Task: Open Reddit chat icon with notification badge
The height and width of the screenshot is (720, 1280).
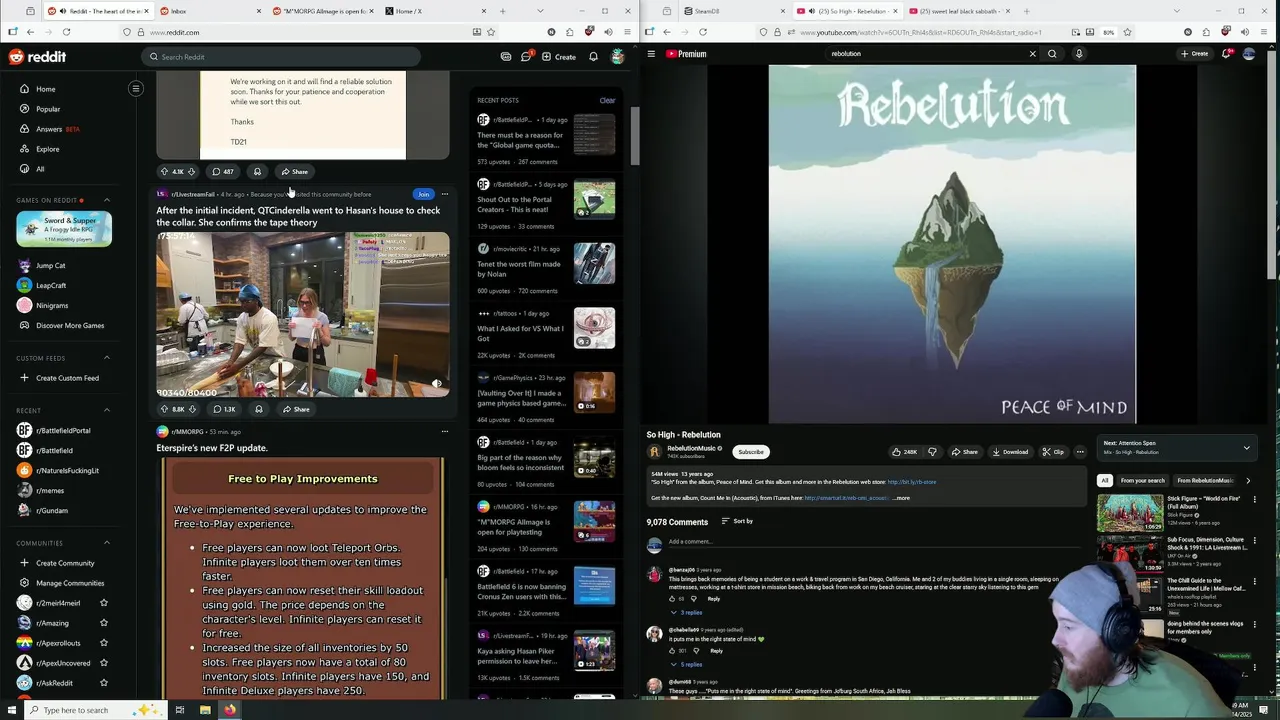Action: coord(526,57)
